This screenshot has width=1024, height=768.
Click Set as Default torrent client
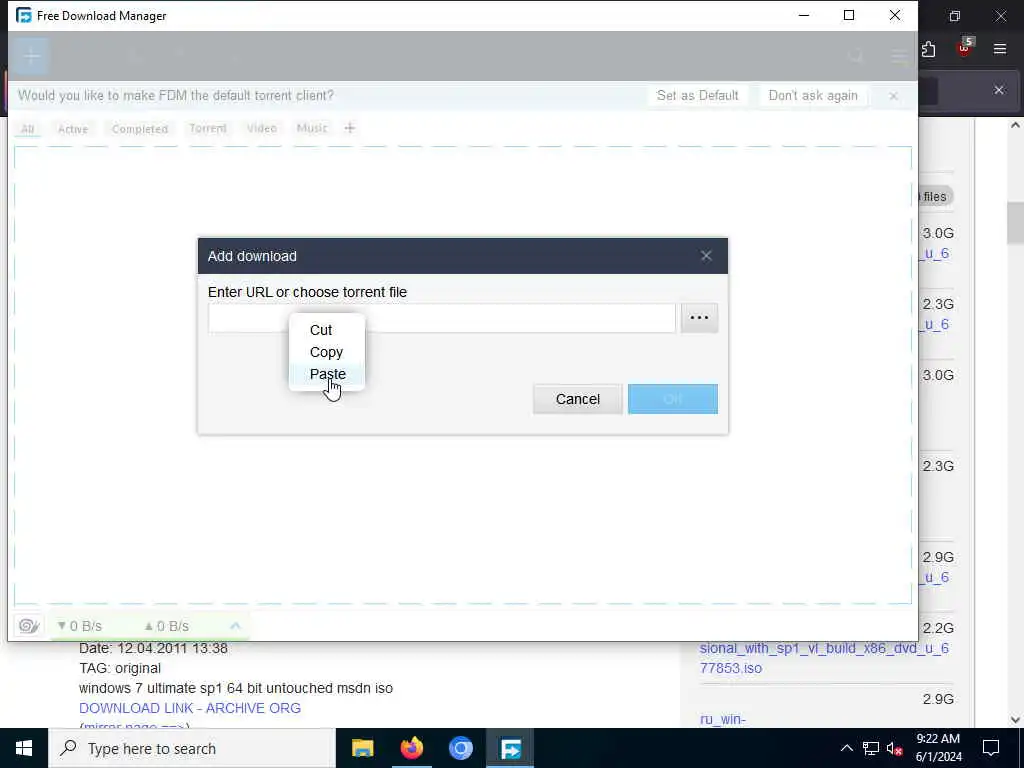click(697, 95)
